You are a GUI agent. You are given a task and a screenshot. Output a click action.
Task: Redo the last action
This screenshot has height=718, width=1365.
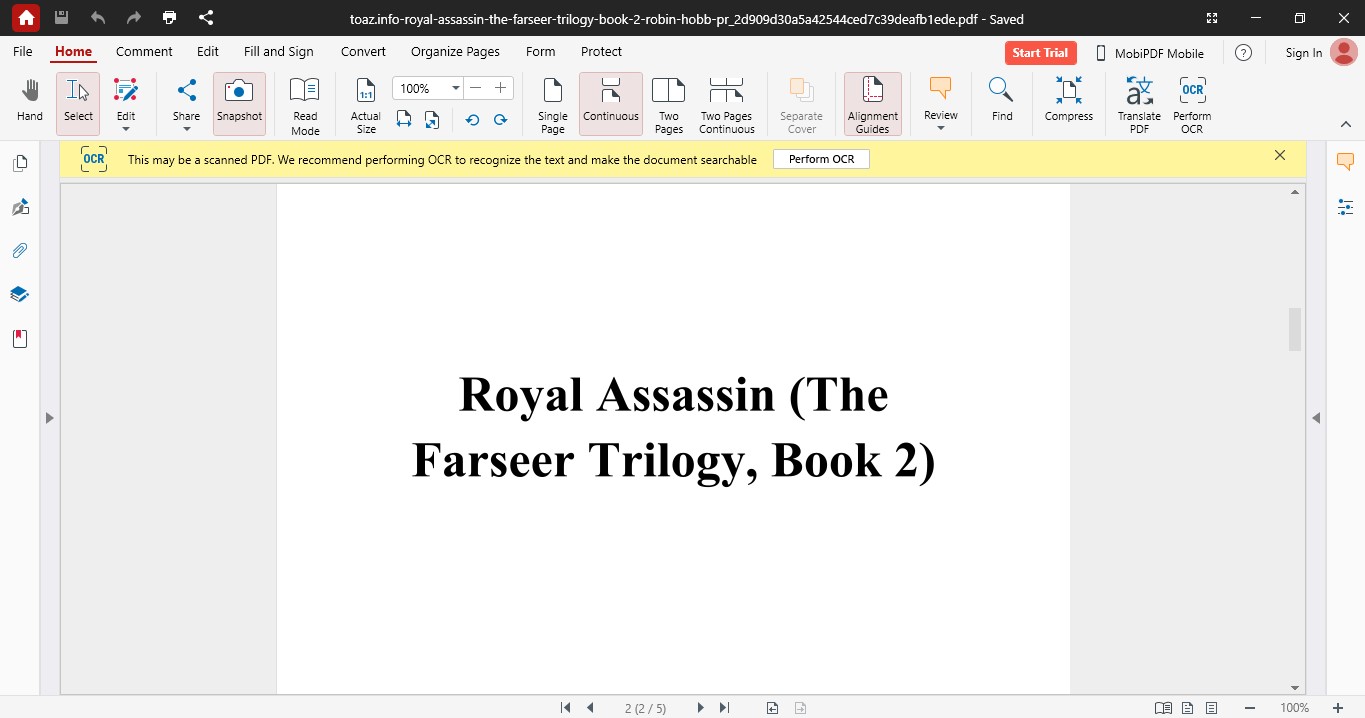pyautogui.click(x=134, y=18)
